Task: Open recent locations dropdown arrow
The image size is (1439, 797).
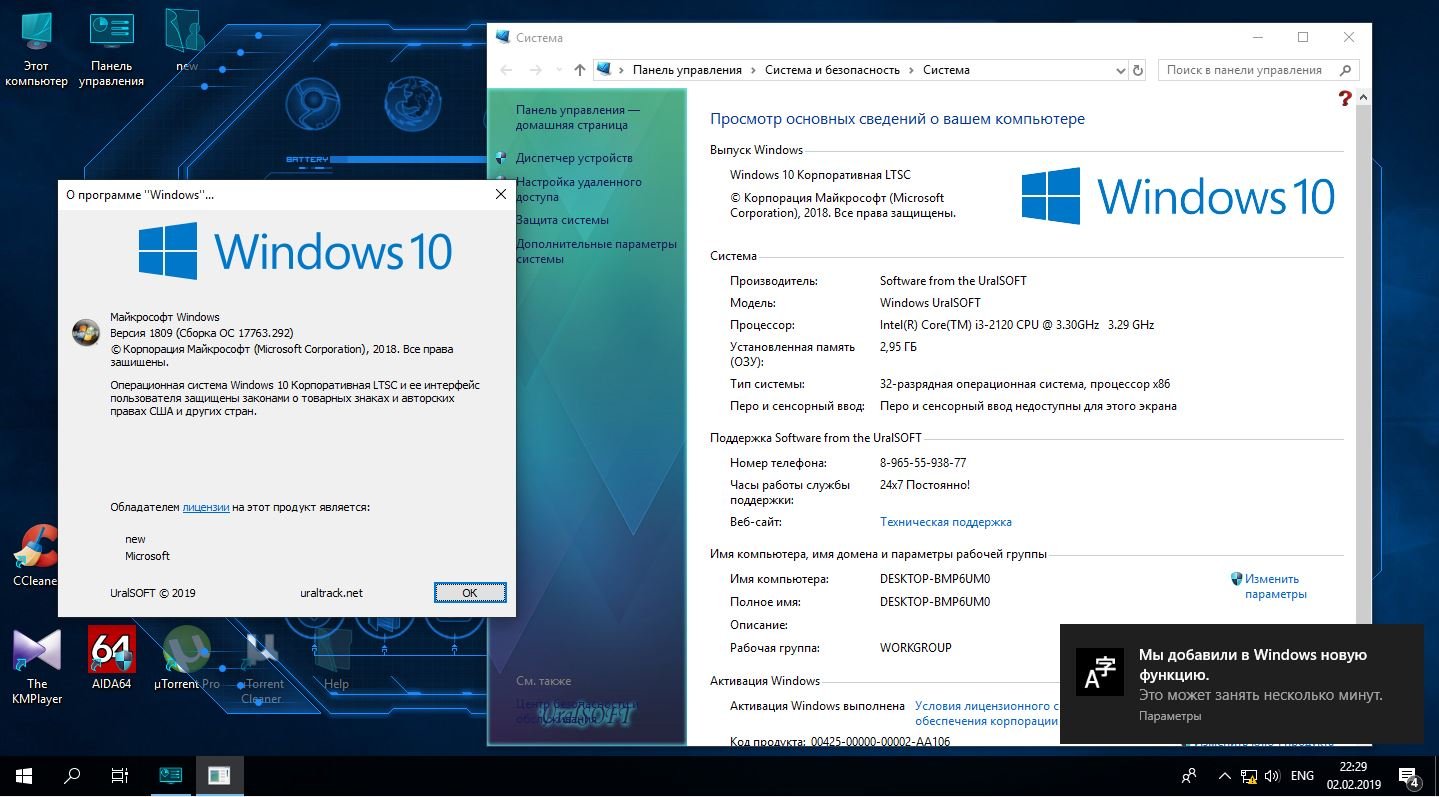Action: click(x=558, y=70)
